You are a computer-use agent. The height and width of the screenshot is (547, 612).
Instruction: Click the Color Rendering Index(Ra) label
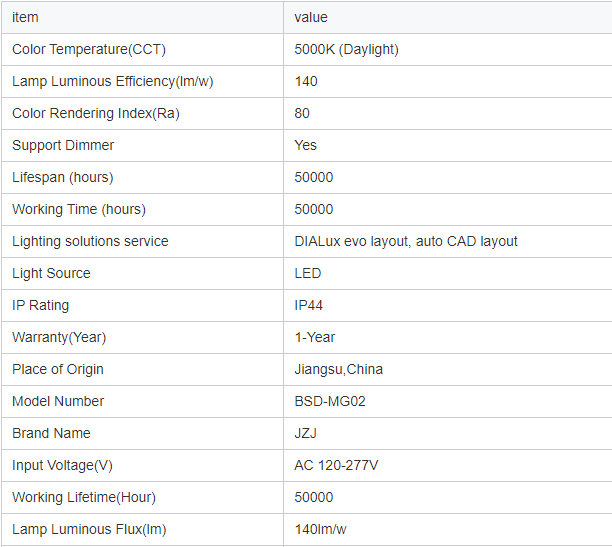(x=96, y=113)
